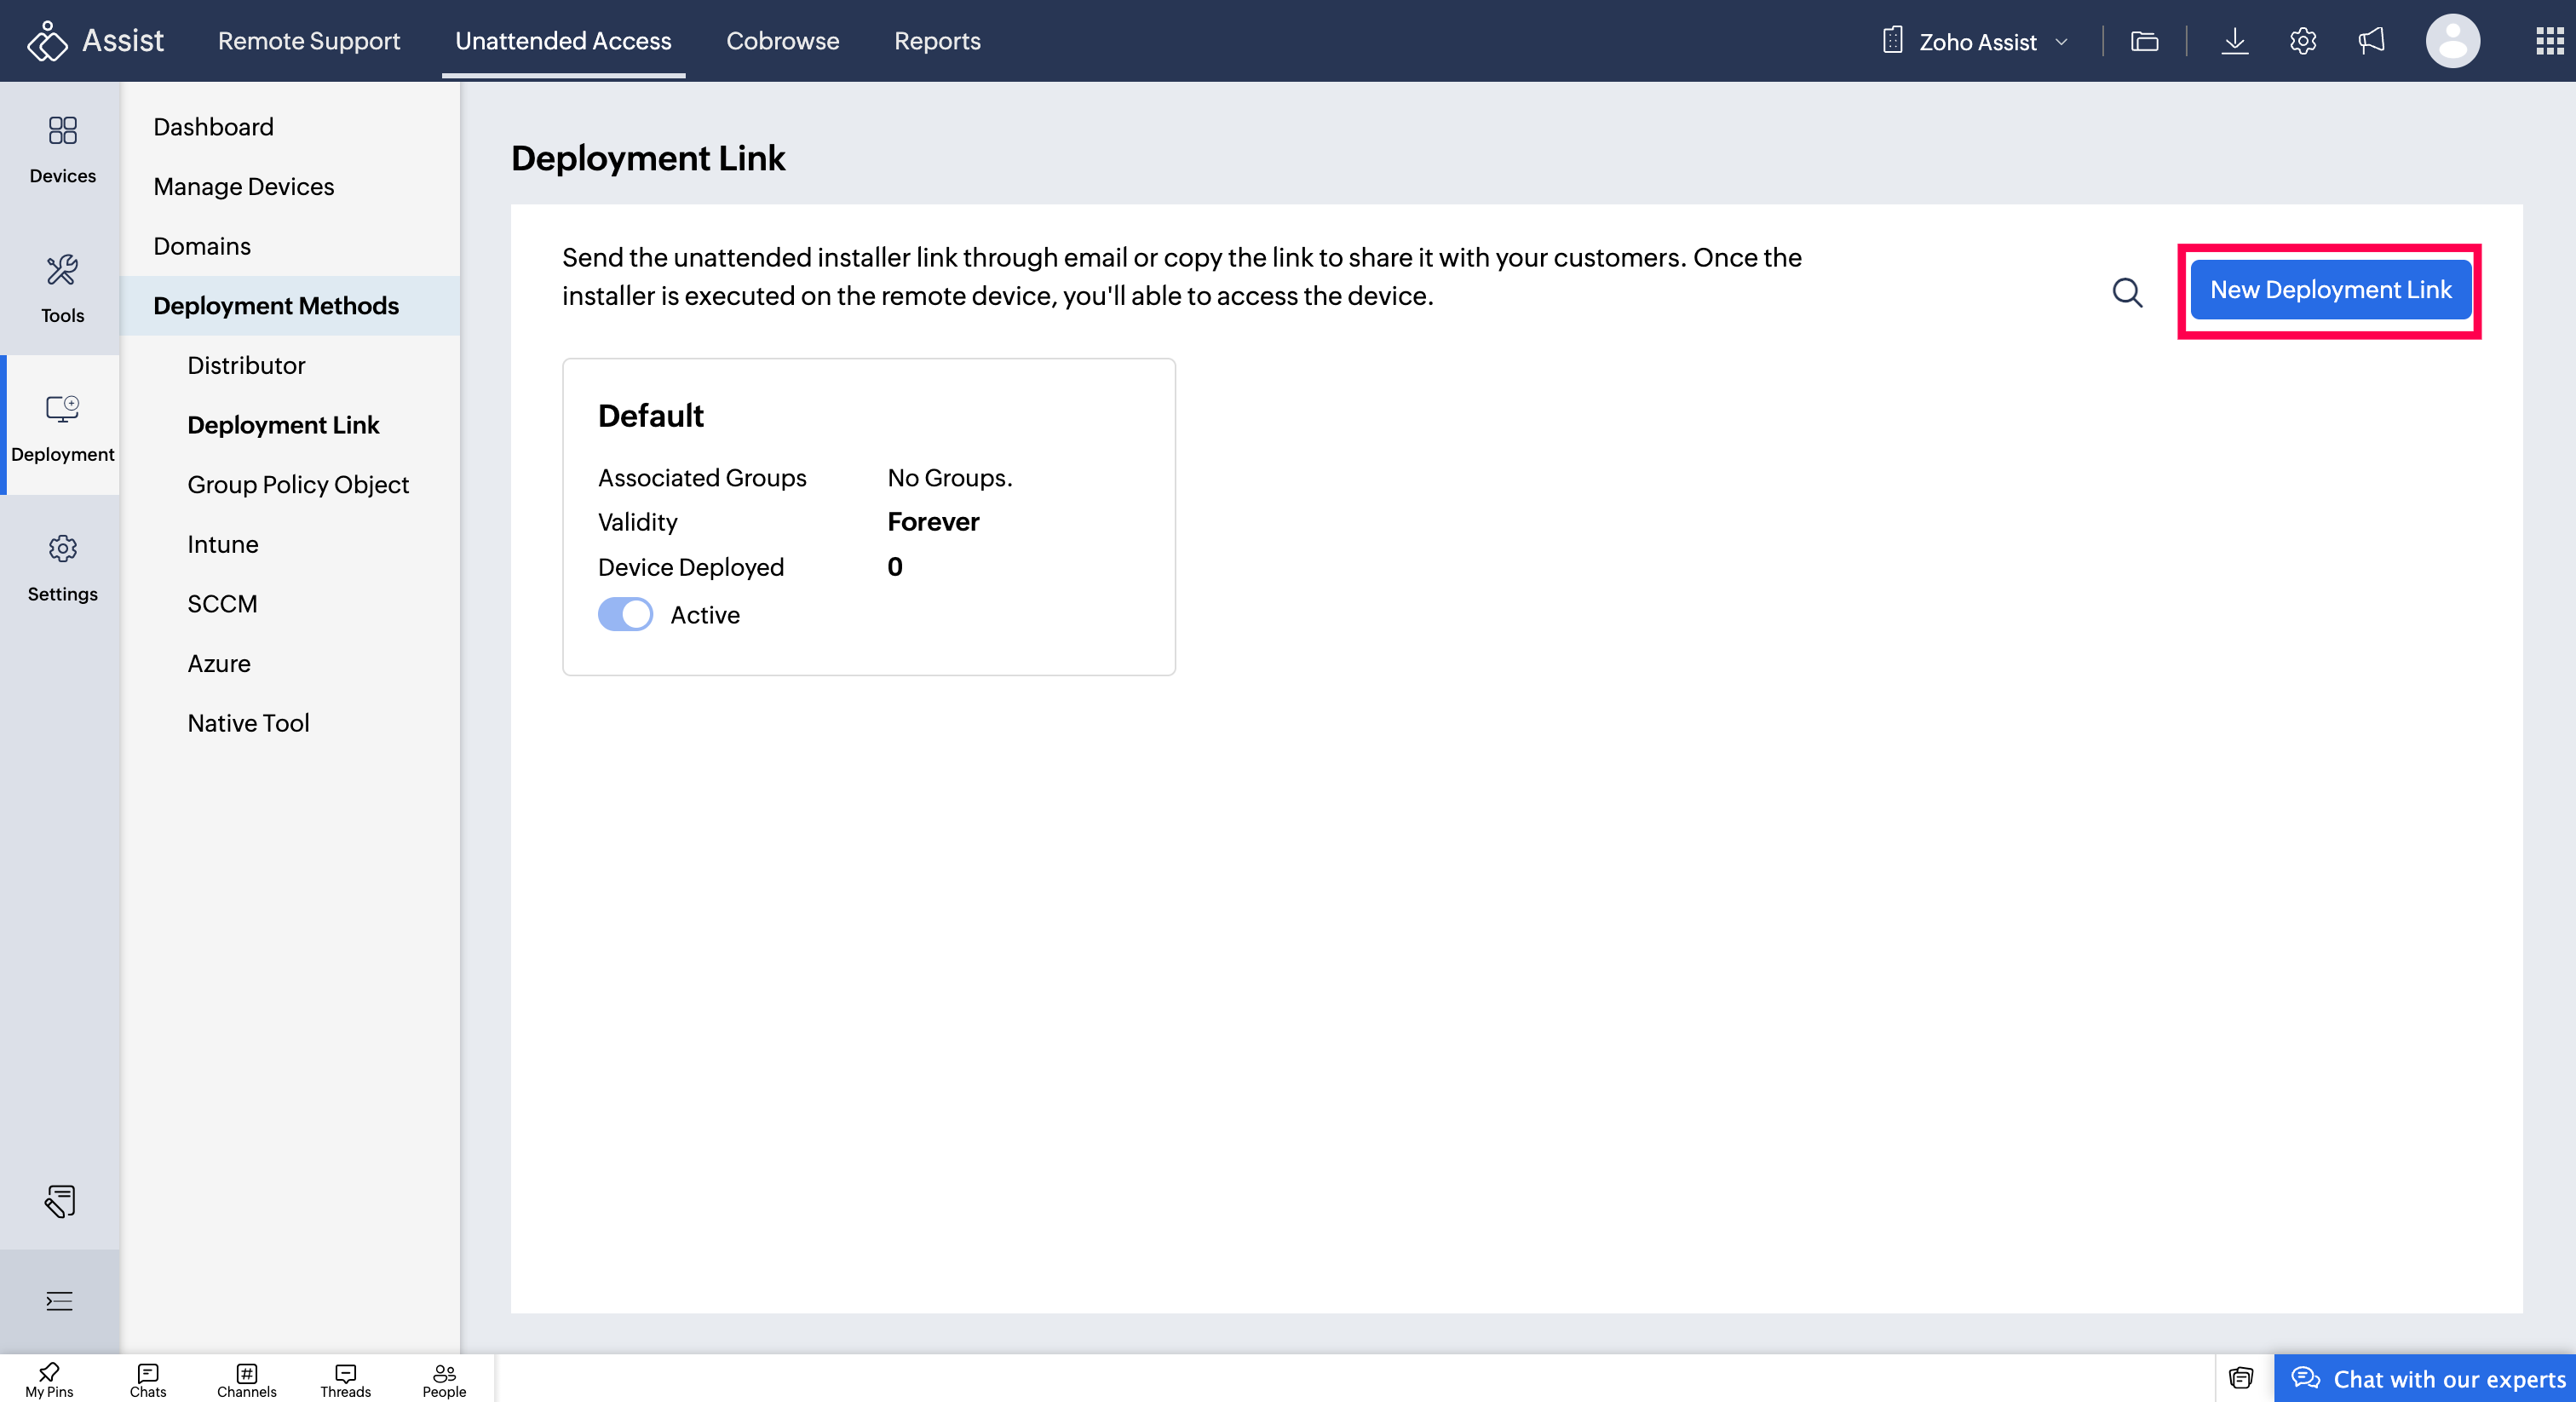Open the file transfer folder icon
The height and width of the screenshot is (1402, 2576).
pyautogui.click(x=2144, y=41)
